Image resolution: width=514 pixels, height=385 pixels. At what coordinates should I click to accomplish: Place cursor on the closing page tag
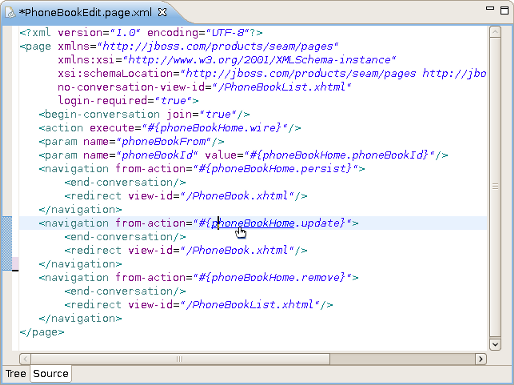(x=42, y=332)
